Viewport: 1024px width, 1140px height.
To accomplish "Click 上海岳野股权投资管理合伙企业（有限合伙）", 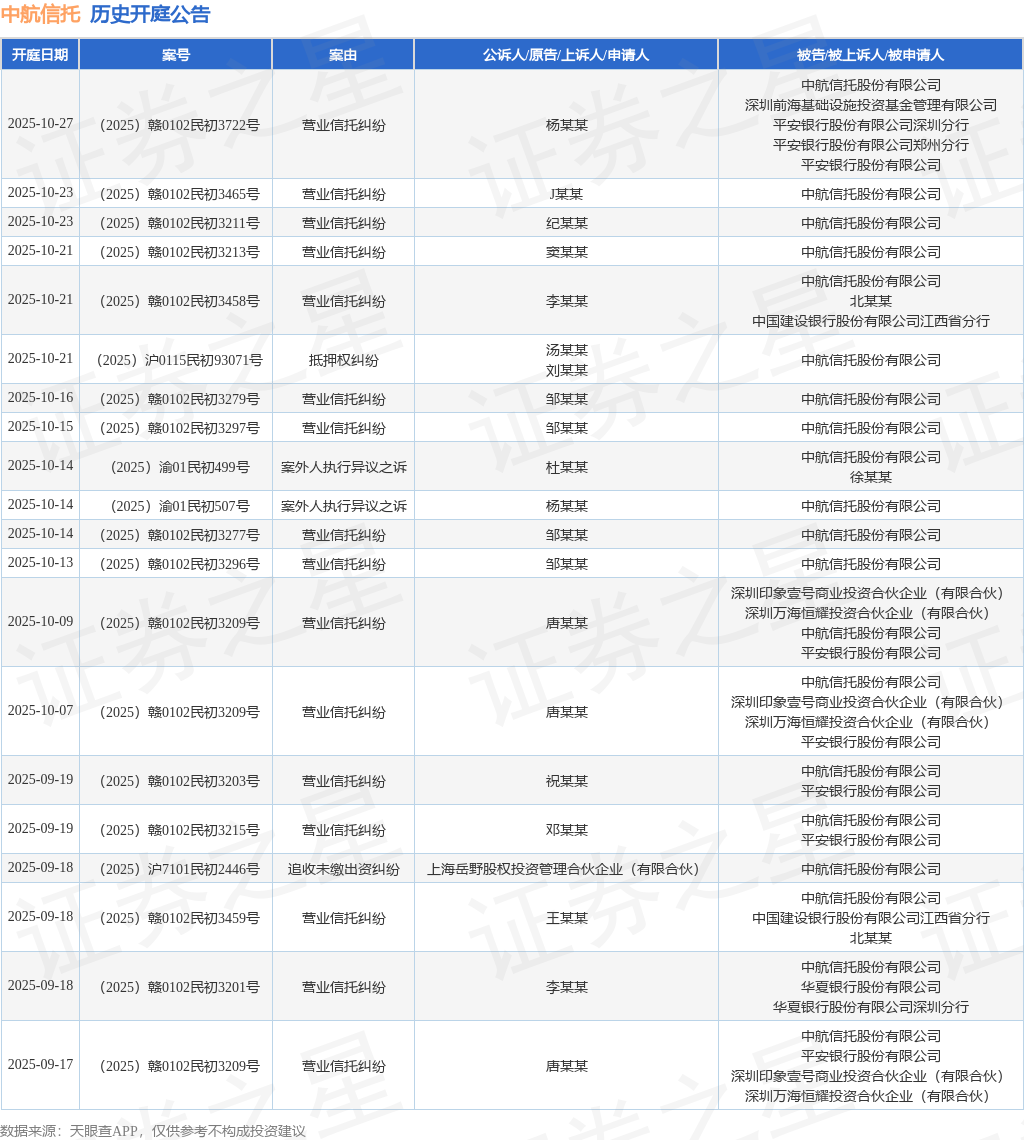I will (567, 869).
